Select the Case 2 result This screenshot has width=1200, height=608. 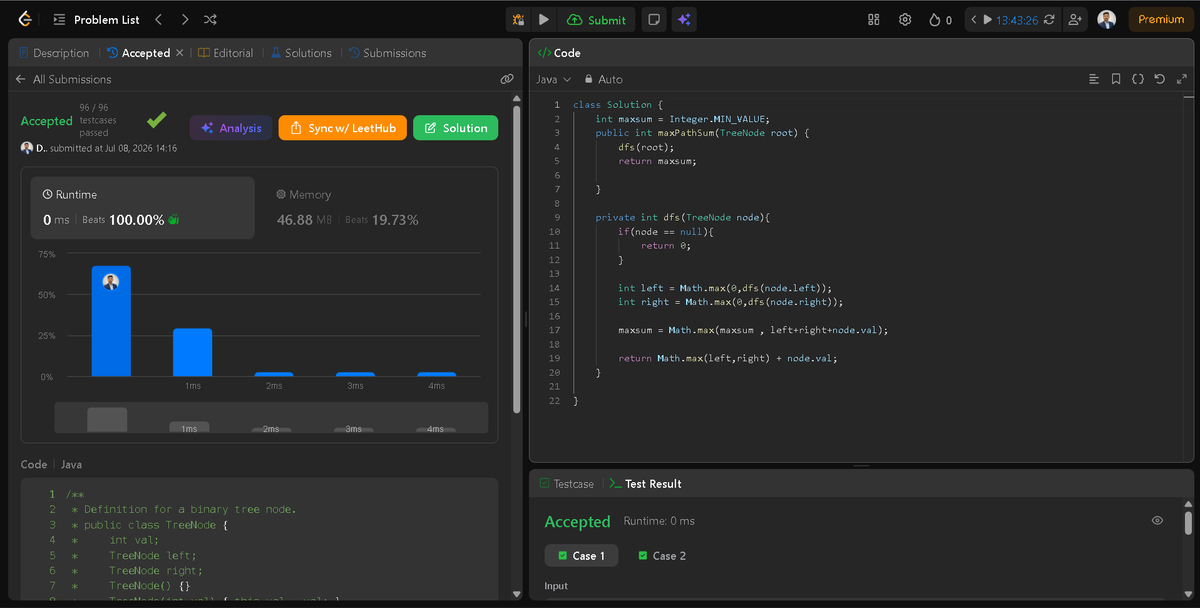click(662, 556)
